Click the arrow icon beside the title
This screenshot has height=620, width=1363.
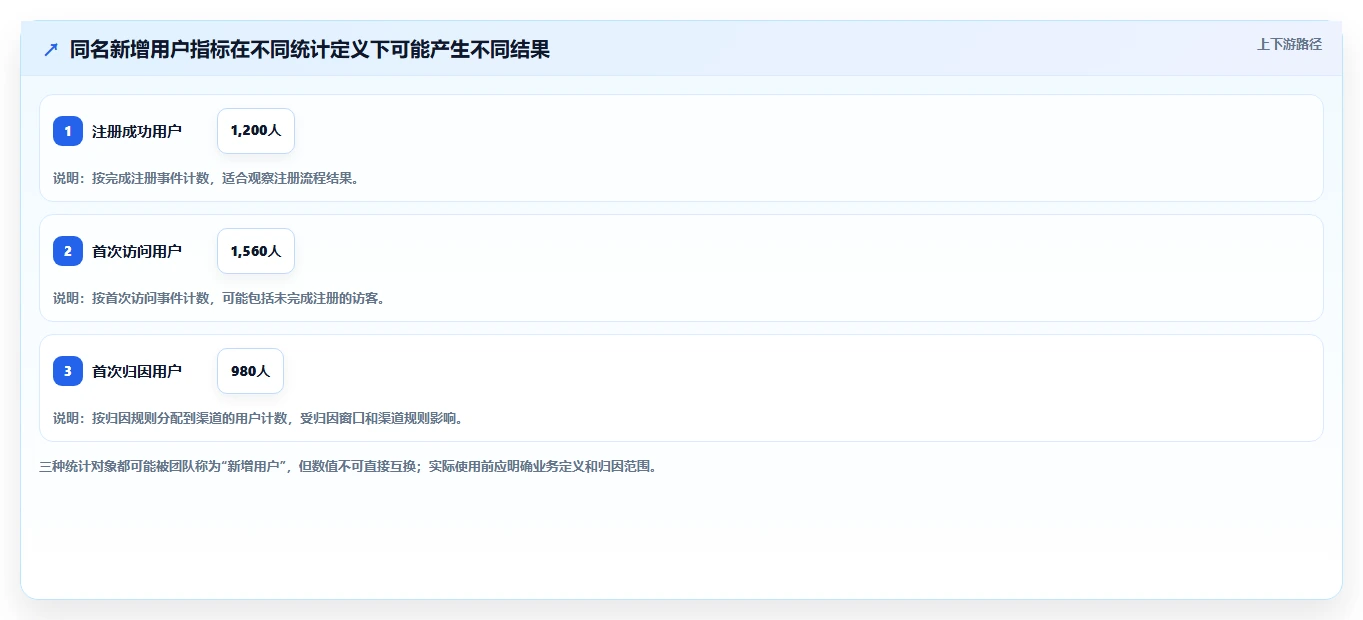50,49
